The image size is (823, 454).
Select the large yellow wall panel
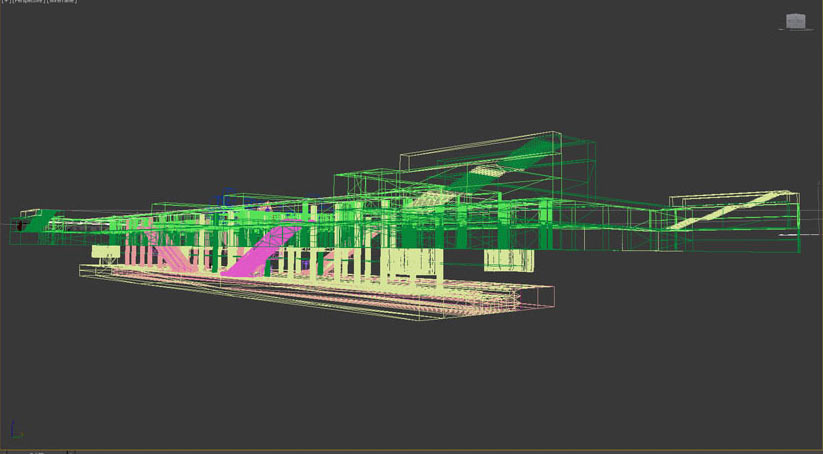click(413, 268)
